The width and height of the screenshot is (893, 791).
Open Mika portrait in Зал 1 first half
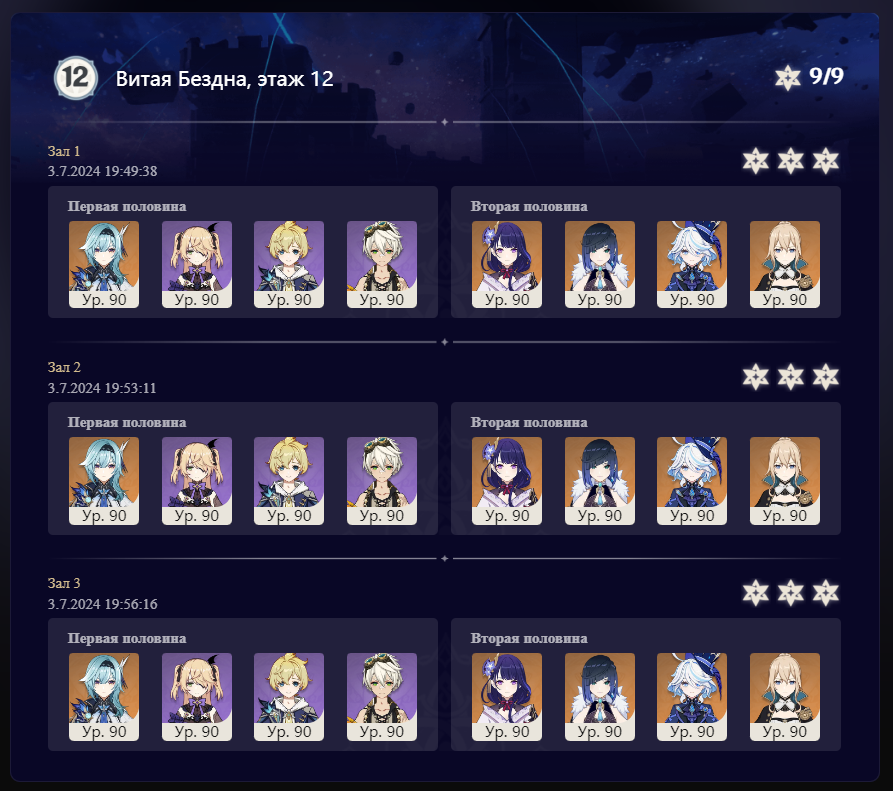289,264
